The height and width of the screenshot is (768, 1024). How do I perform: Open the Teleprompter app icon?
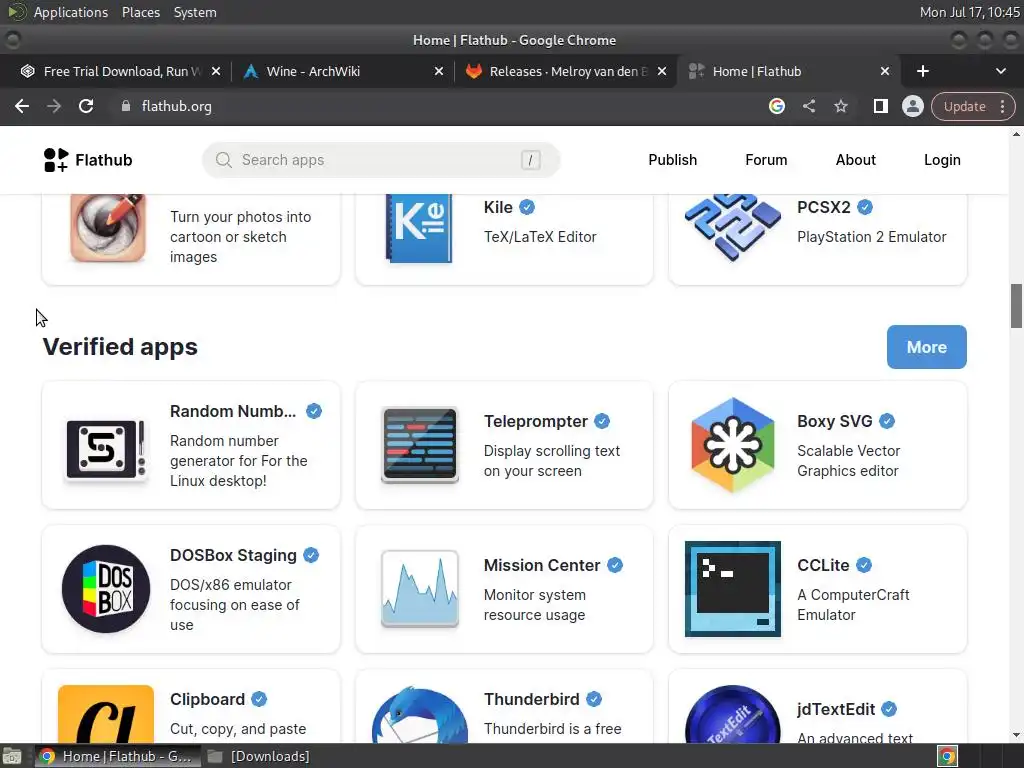[x=419, y=445]
